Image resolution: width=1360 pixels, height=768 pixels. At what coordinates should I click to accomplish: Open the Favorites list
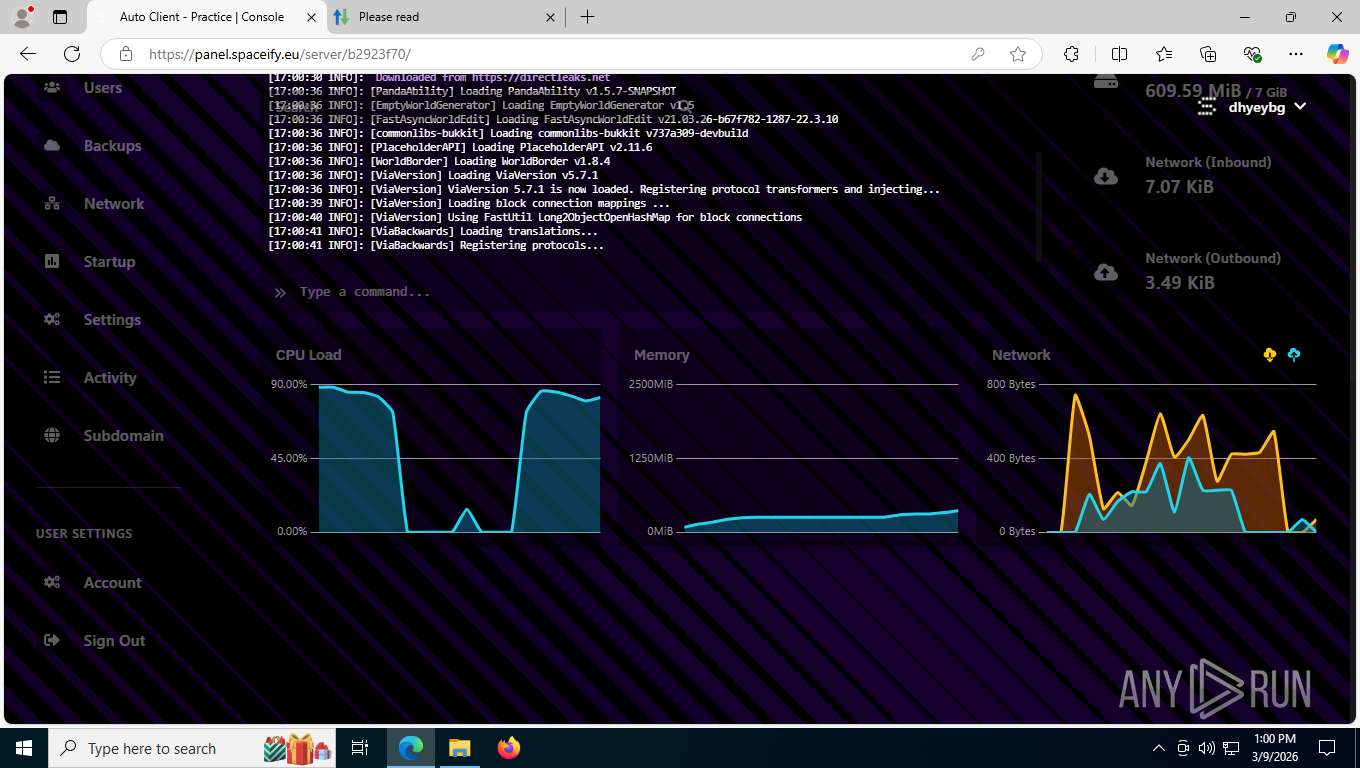pos(1164,54)
